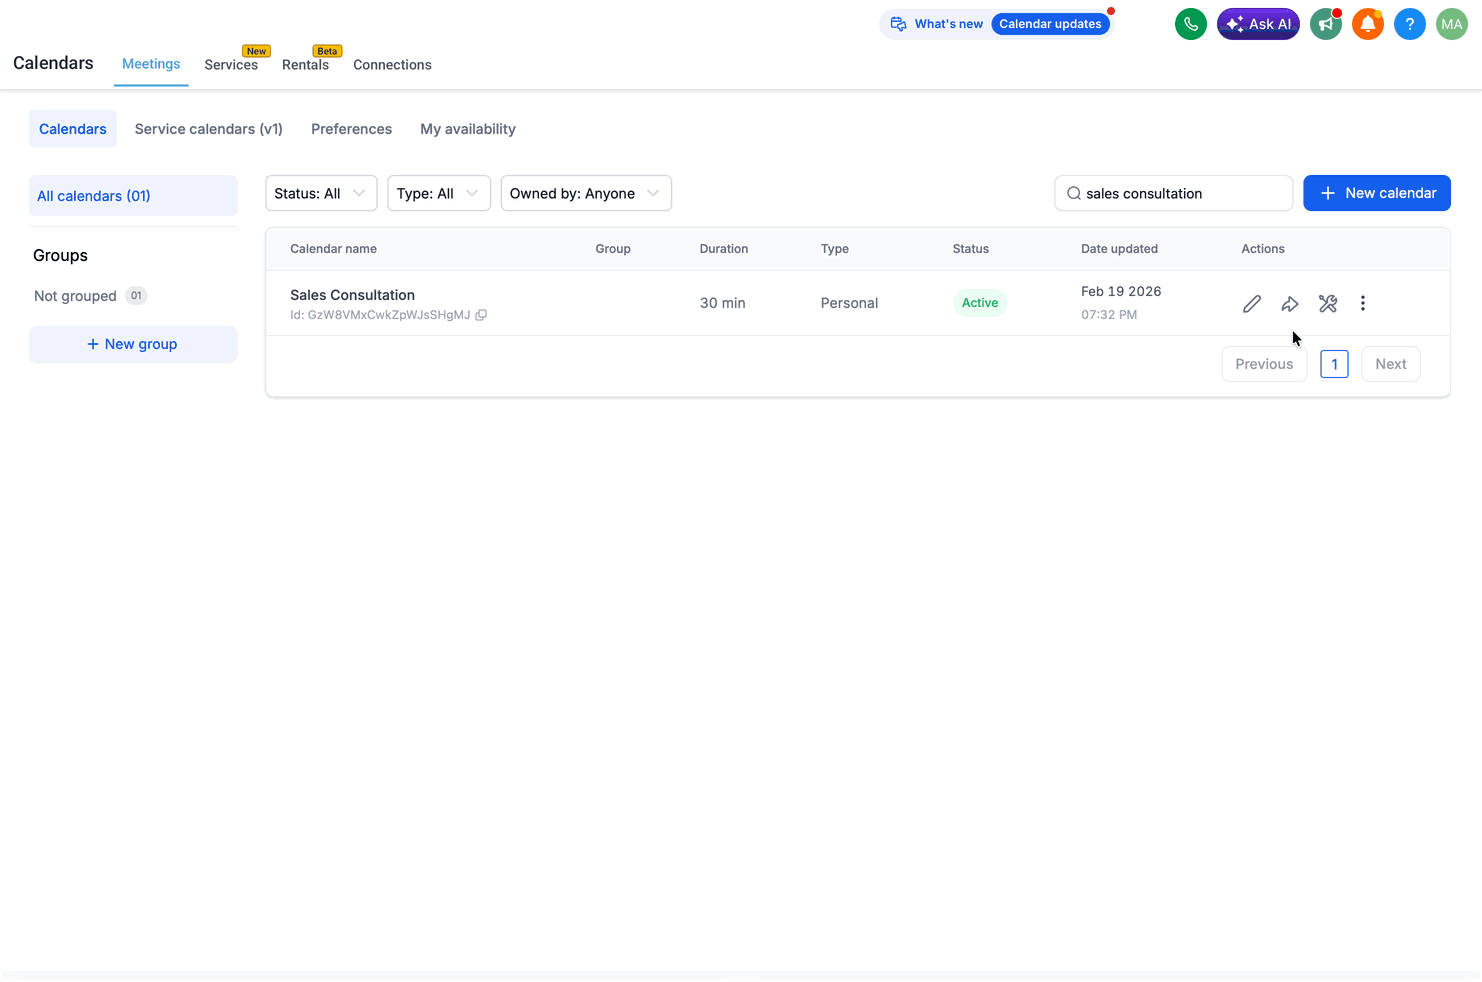Open the MA user avatar menu
The image size is (1482, 982).
[x=1451, y=24]
